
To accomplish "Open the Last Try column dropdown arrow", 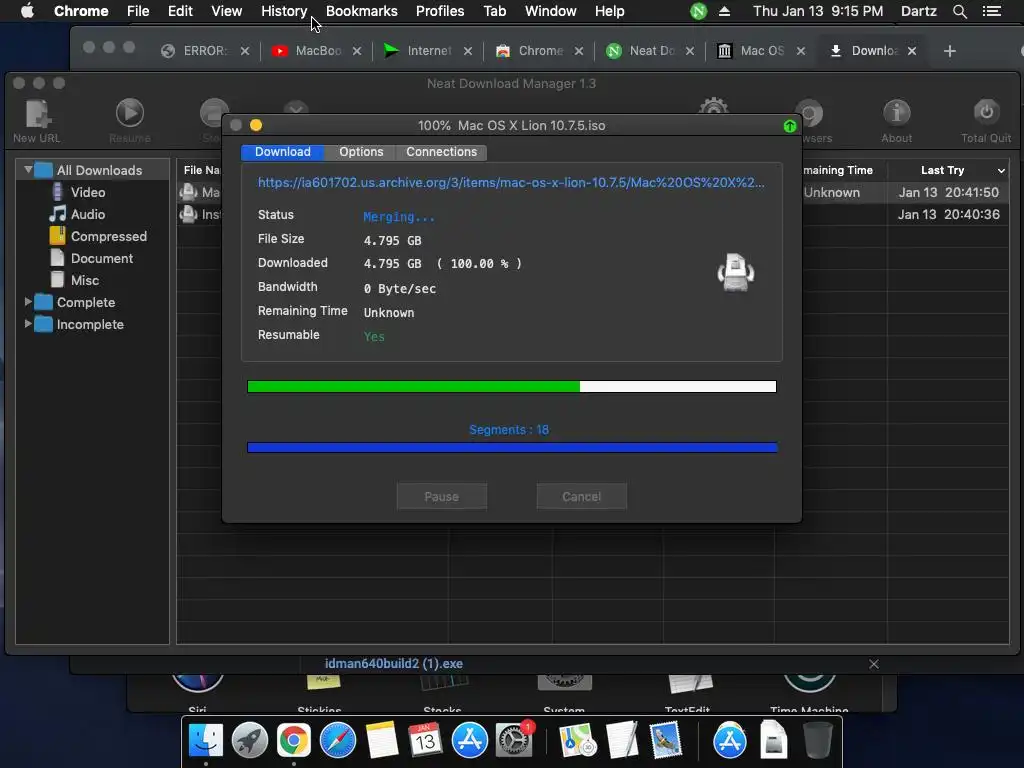I will 1001,170.
